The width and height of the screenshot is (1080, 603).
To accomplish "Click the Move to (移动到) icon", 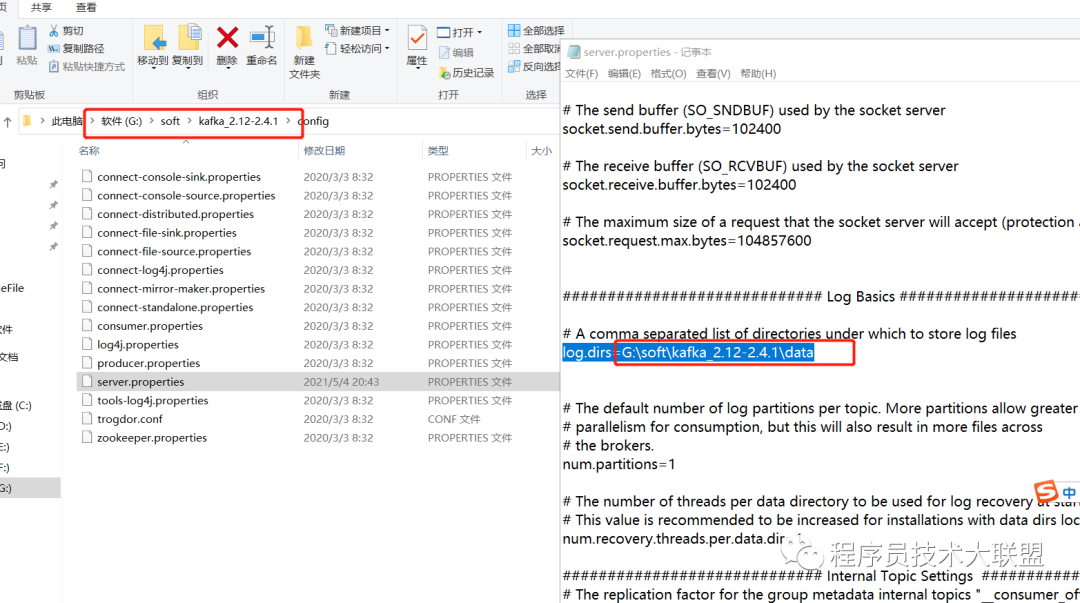I will tap(154, 37).
